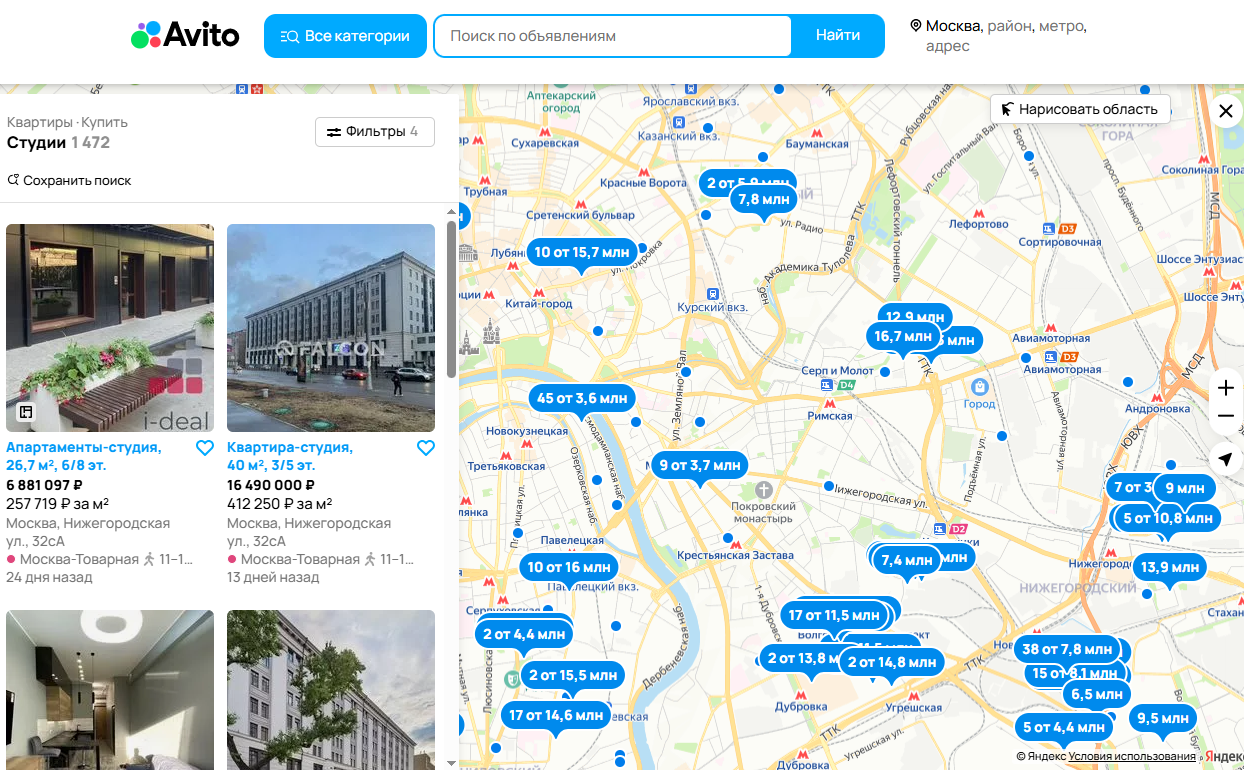Screen dimensions: 1244x770
Task: Click Покровский монастырь map icon
Action: click(x=764, y=490)
